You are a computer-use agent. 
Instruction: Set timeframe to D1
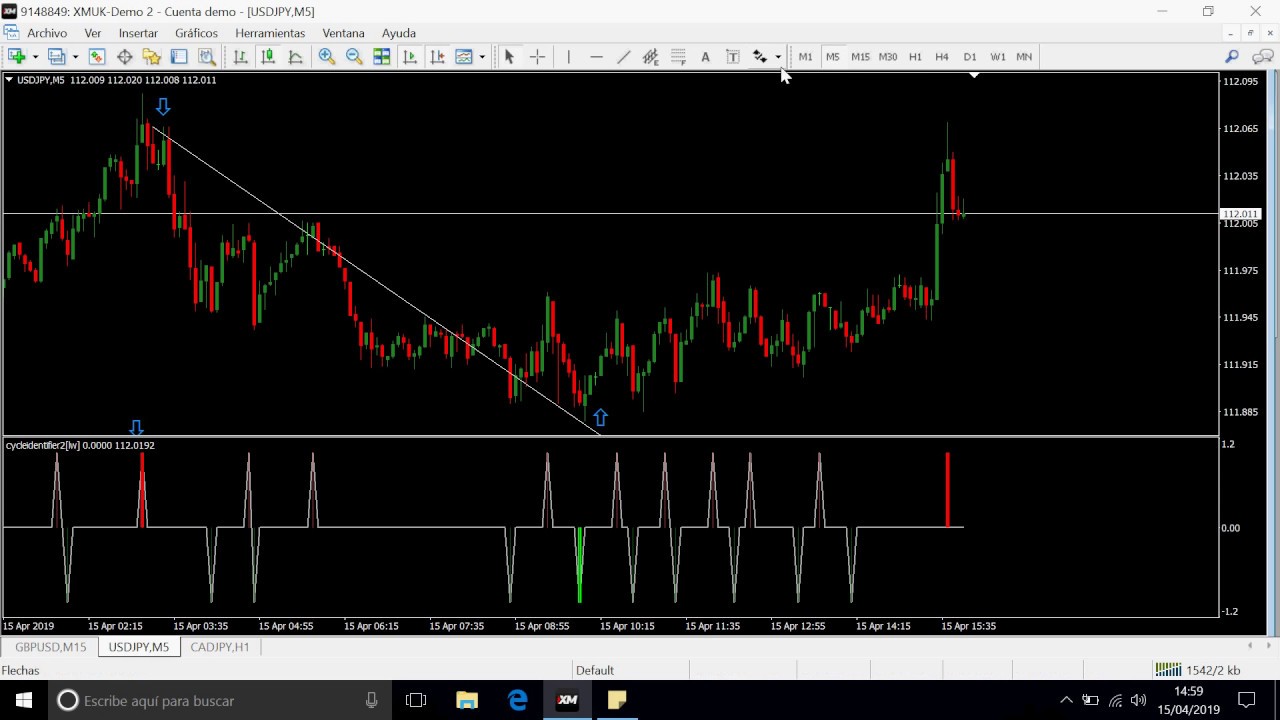970,57
